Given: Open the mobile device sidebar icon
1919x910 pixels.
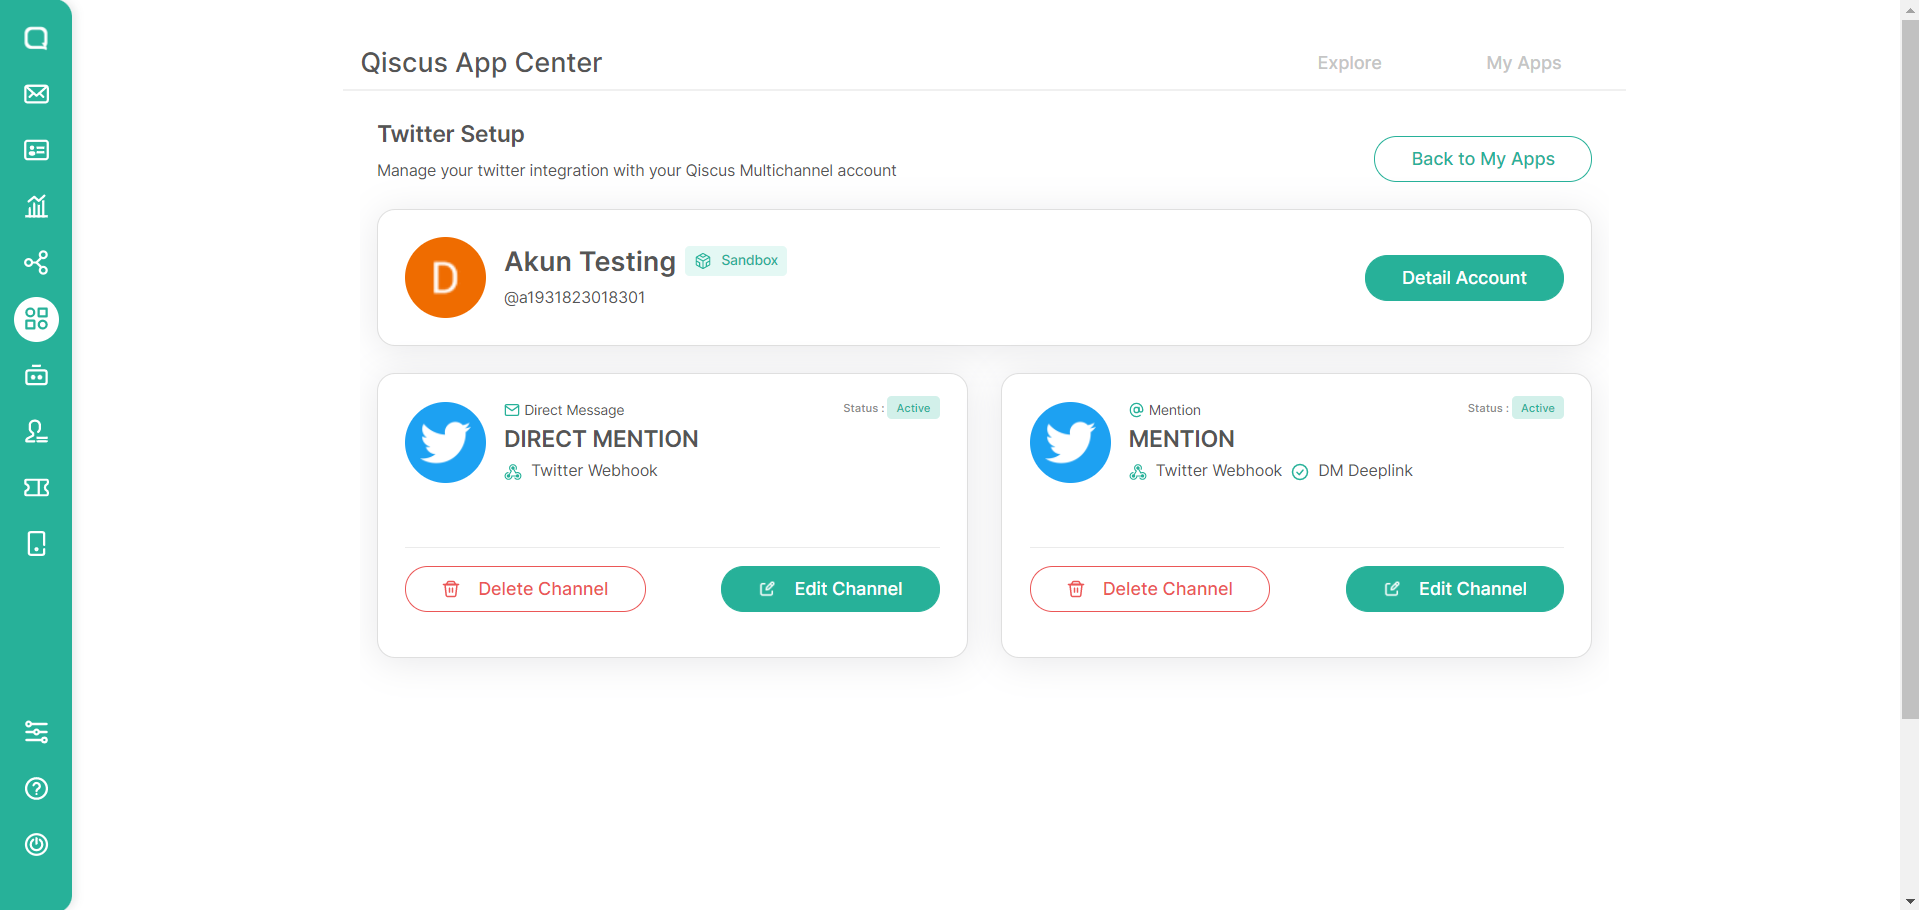Looking at the screenshot, I should pyautogui.click(x=36, y=543).
